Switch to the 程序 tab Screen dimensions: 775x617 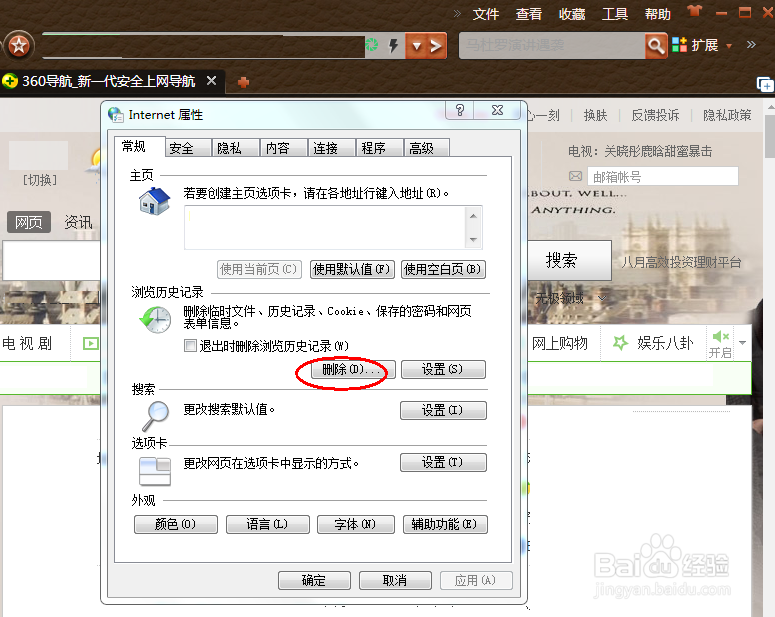[379, 148]
